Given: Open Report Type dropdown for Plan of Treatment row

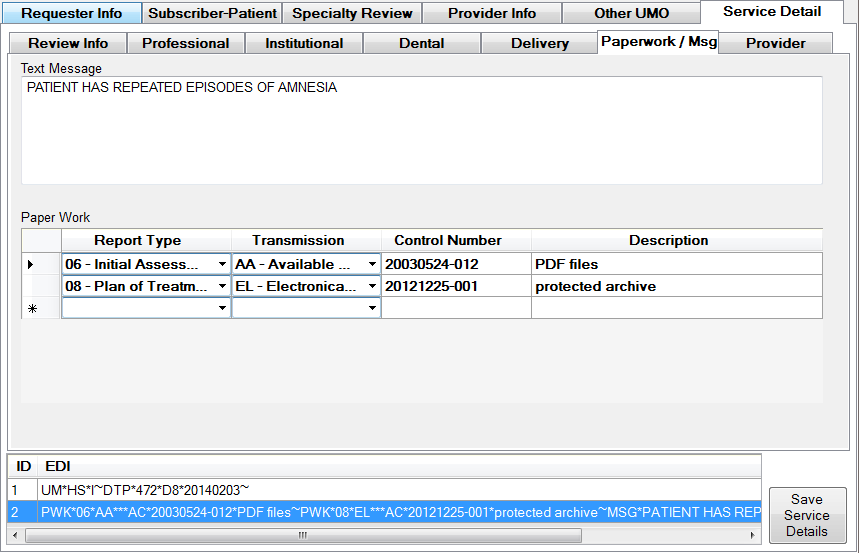Looking at the screenshot, I should click(x=222, y=286).
